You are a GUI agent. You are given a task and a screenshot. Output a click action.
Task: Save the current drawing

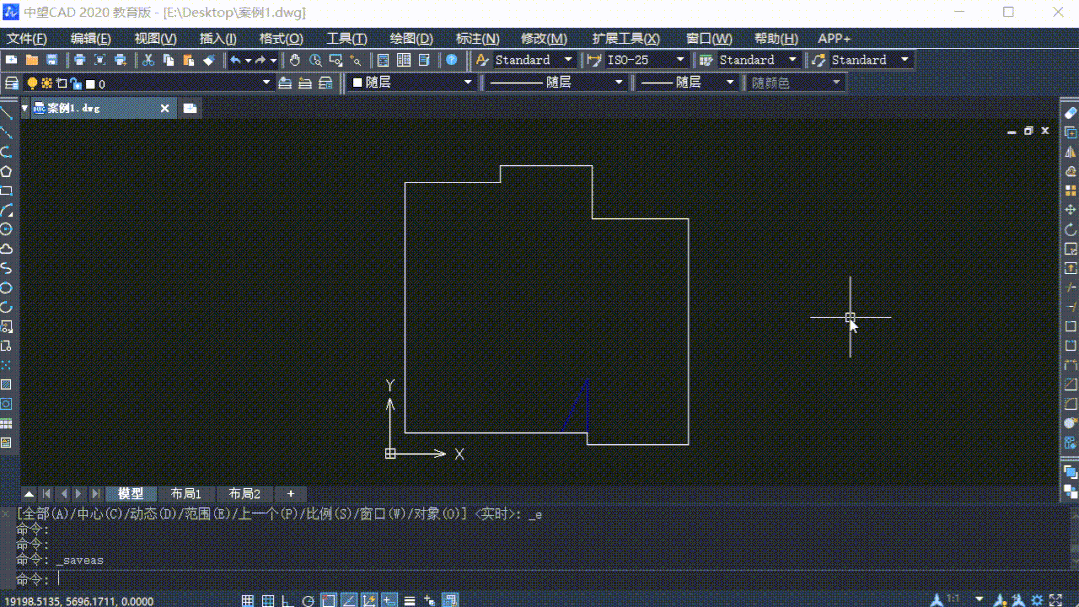point(52,61)
